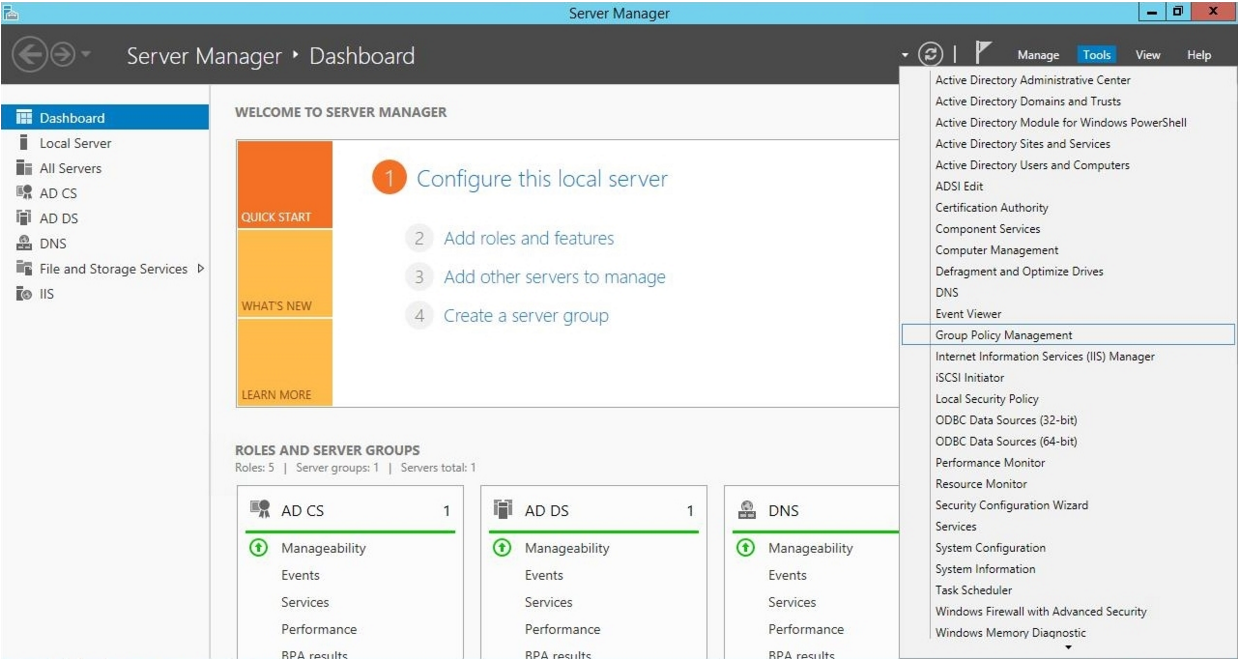Screen dimensions: 1238x660
Task: Click the All Servers icon in sidebar
Action: (x=26, y=168)
